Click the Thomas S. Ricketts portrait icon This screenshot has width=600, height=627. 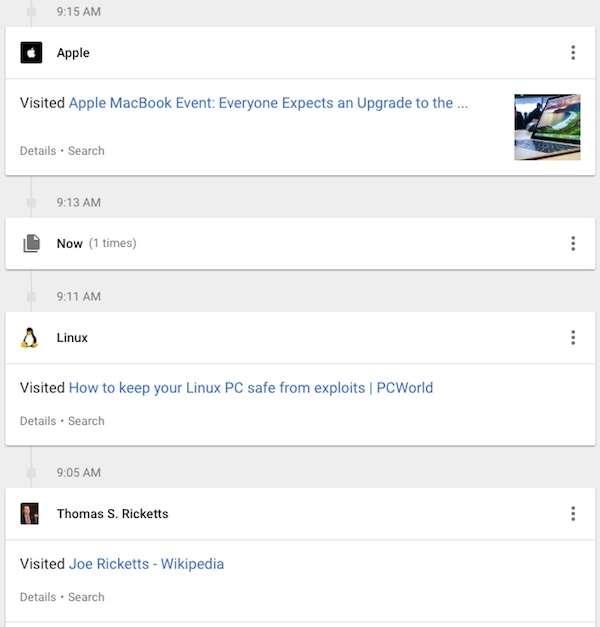pyautogui.click(x=30, y=513)
